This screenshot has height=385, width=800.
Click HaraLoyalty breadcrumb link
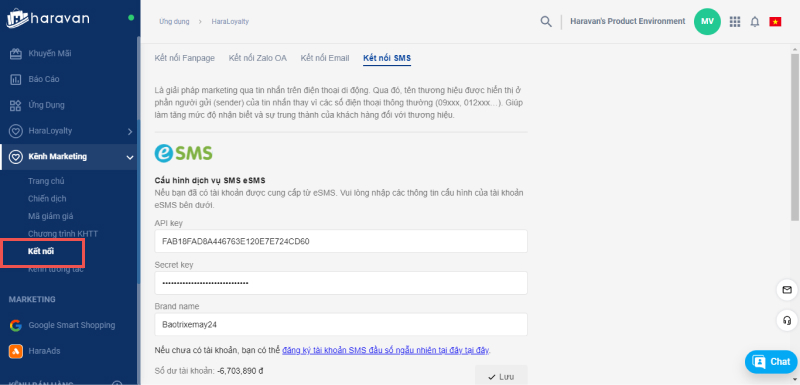[x=230, y=22]
